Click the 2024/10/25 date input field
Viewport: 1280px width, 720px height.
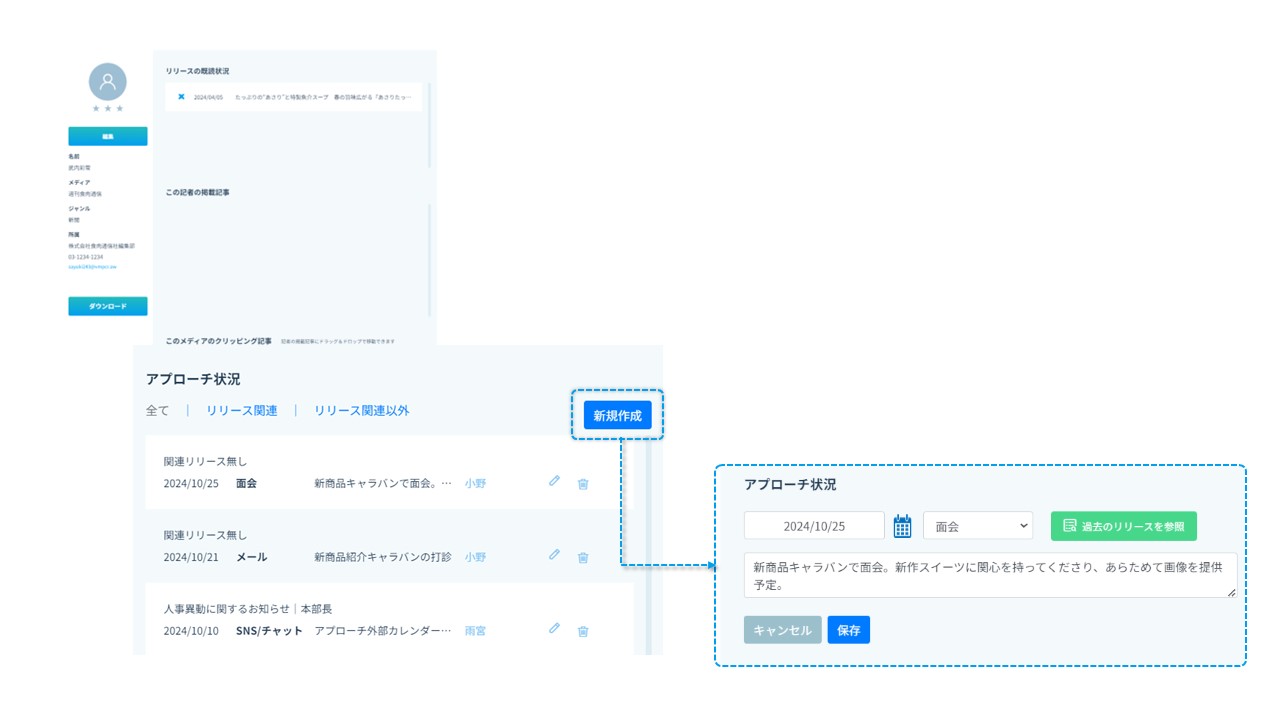(814, 526)
